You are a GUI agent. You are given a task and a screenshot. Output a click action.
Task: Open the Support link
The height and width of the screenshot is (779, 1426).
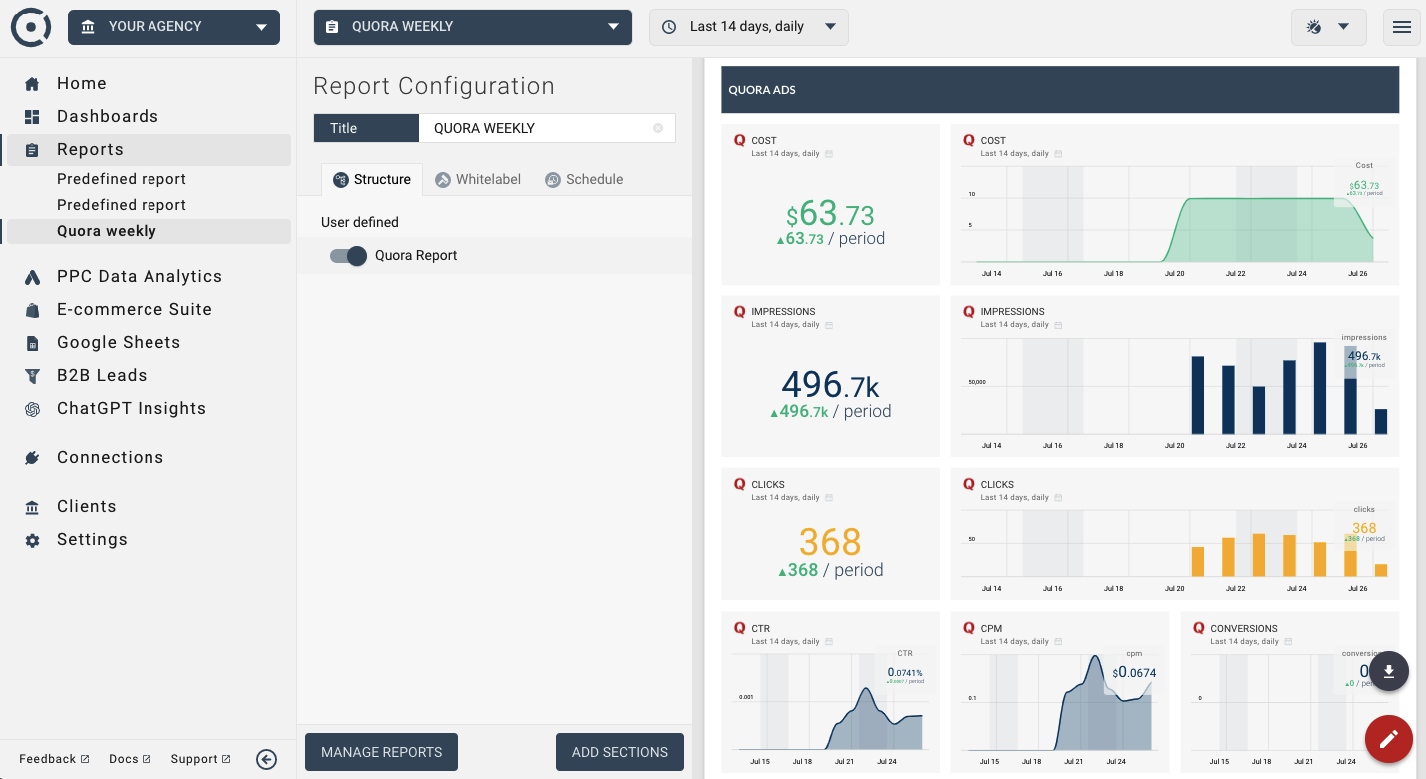(x=200, y=759)
